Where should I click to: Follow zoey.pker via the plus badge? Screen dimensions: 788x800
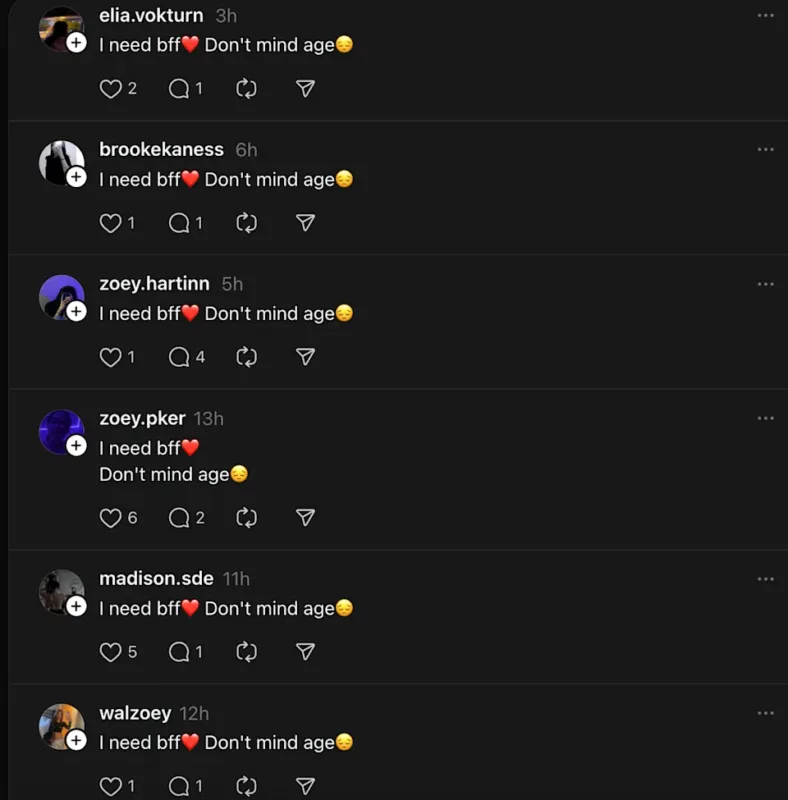point(75,445)
